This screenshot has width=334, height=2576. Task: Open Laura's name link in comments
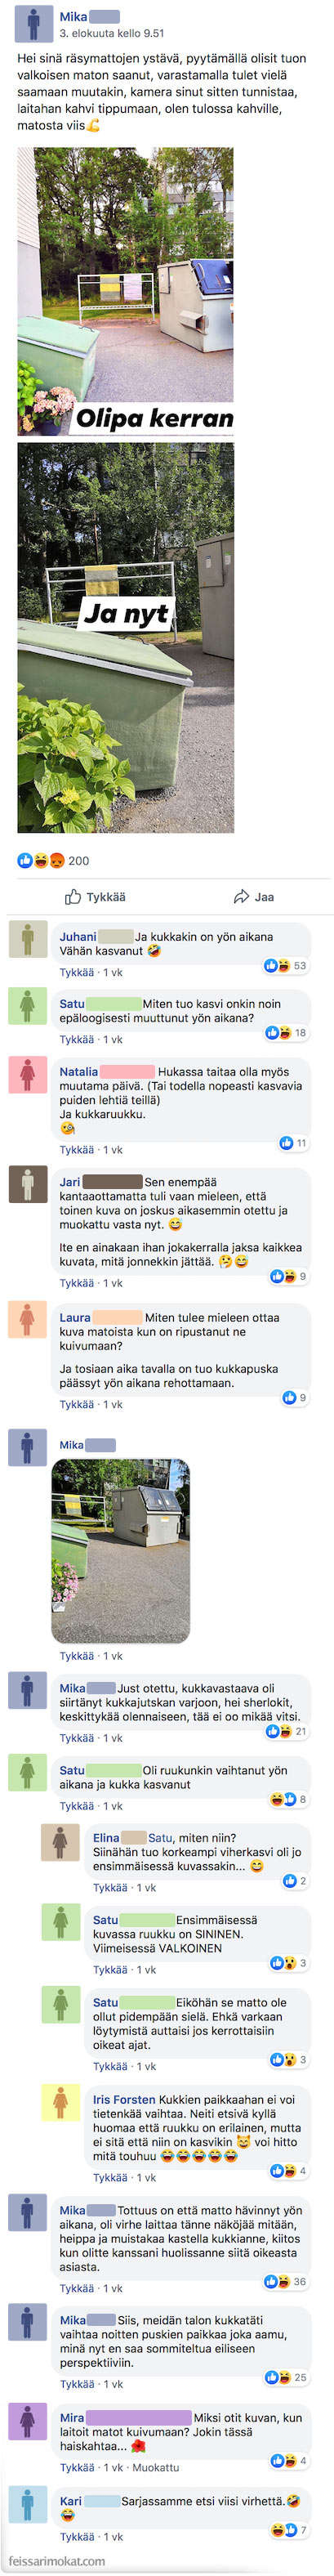(x=75, y=1317)
